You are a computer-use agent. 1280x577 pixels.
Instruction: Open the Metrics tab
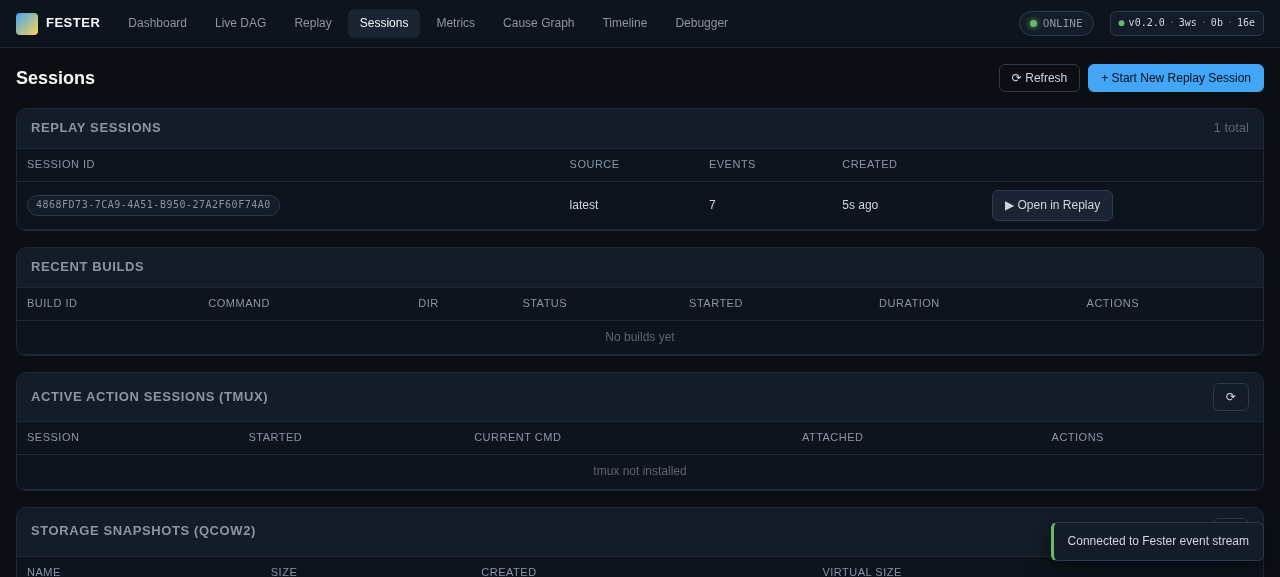click(455, 23)
